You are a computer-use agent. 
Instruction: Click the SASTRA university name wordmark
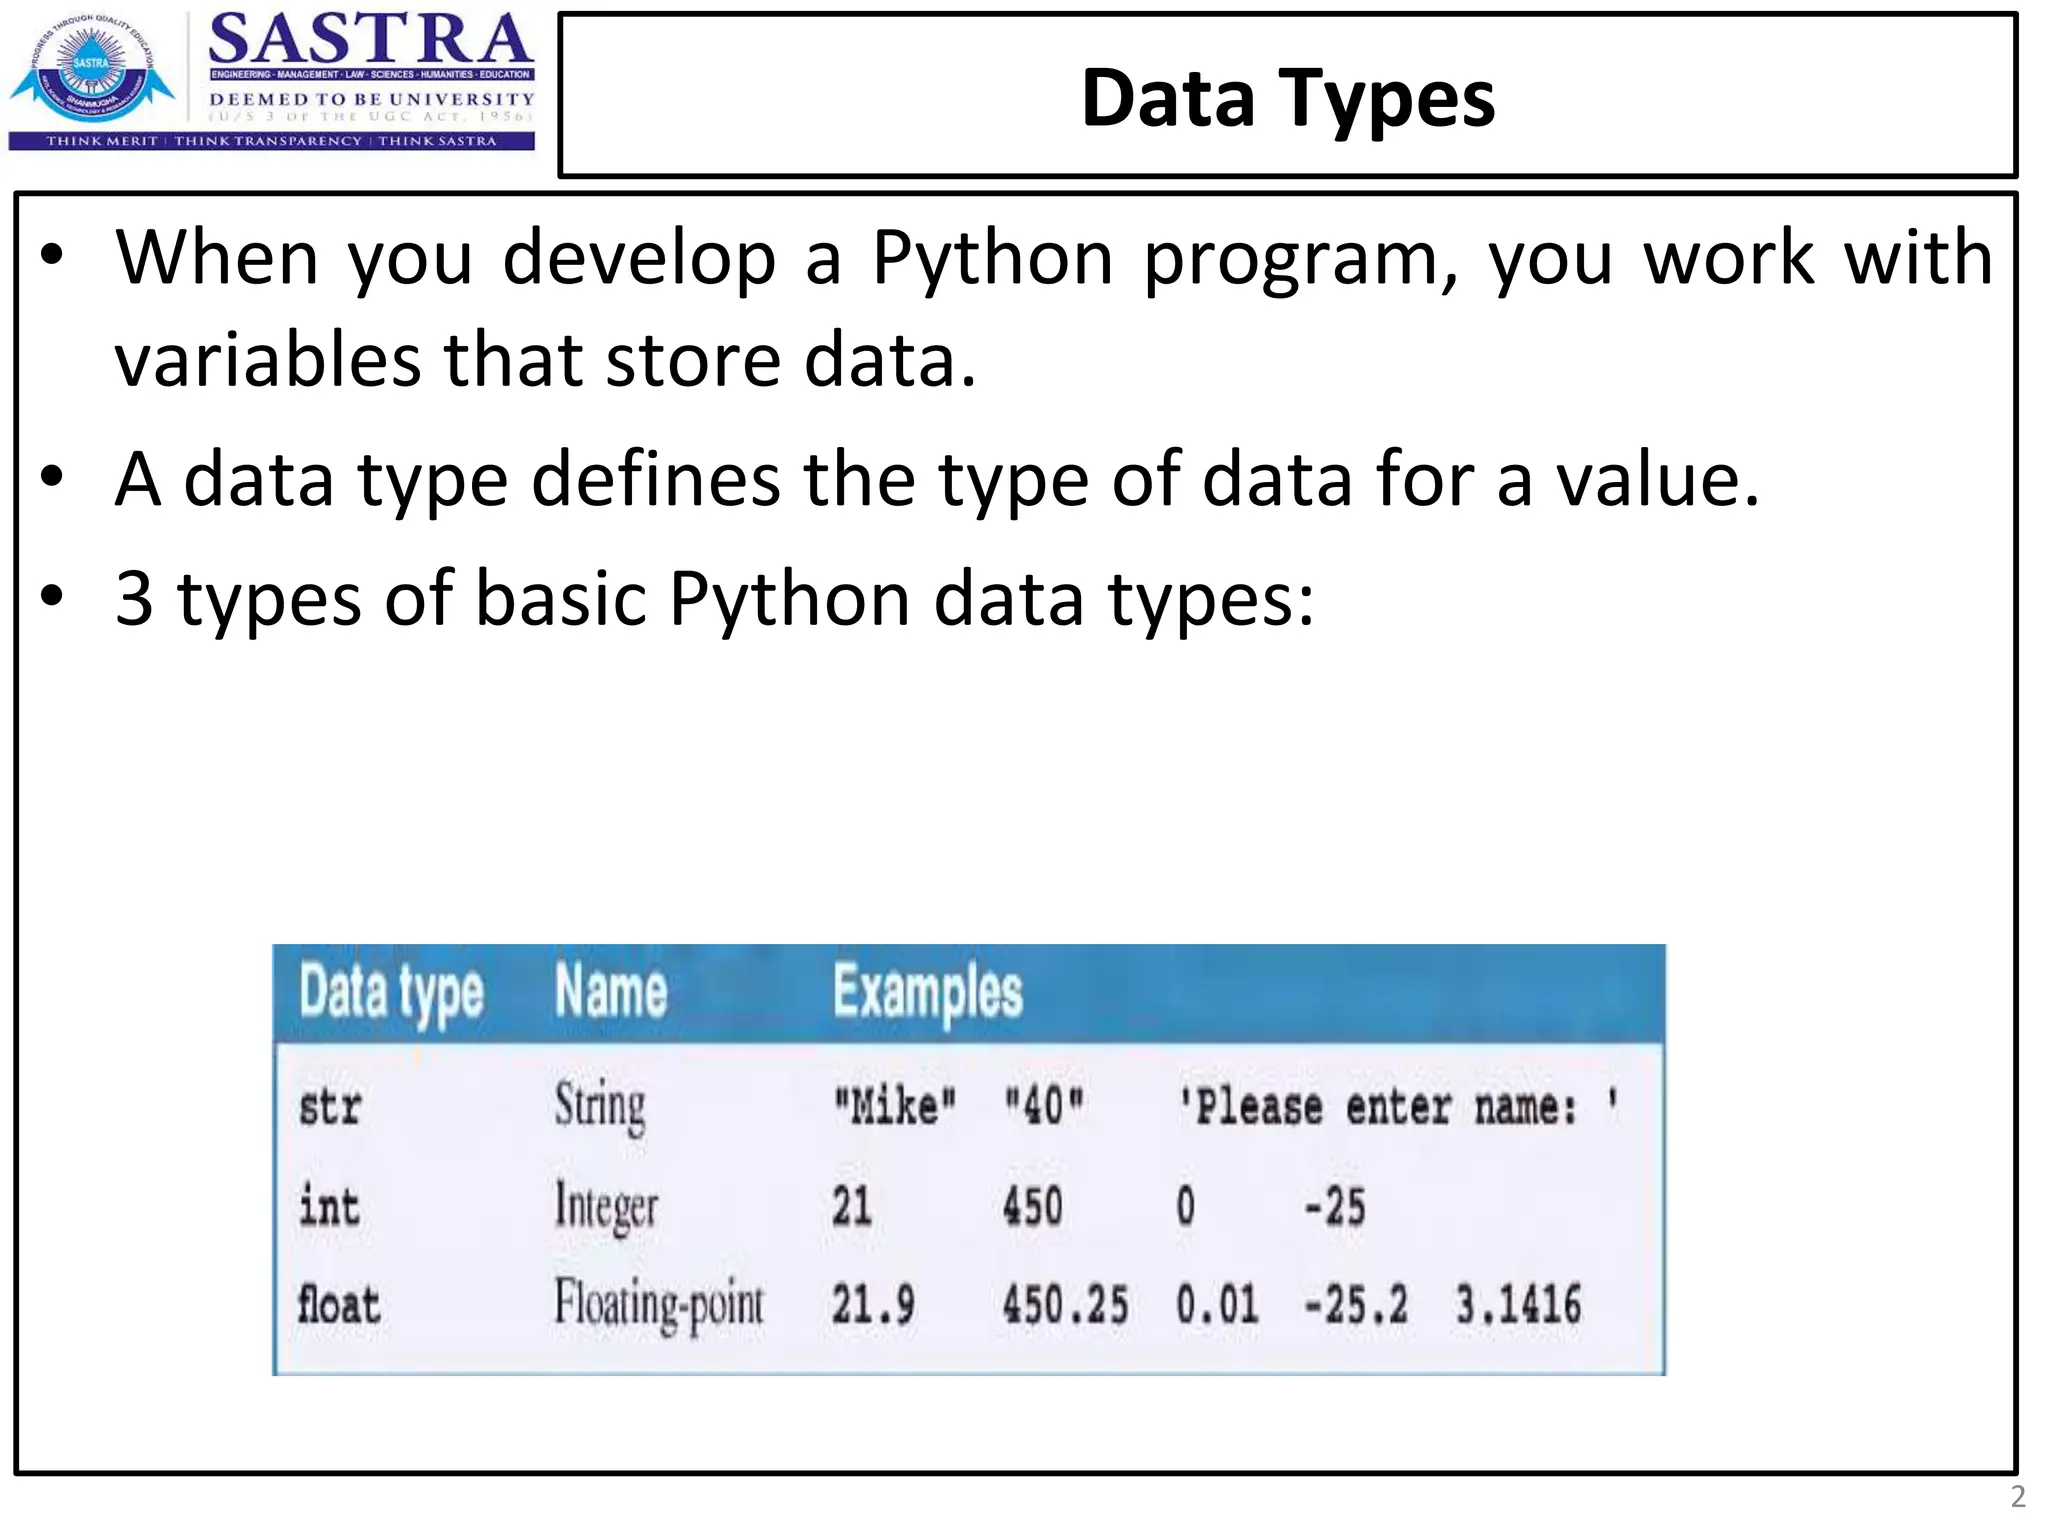pos(370,40)
